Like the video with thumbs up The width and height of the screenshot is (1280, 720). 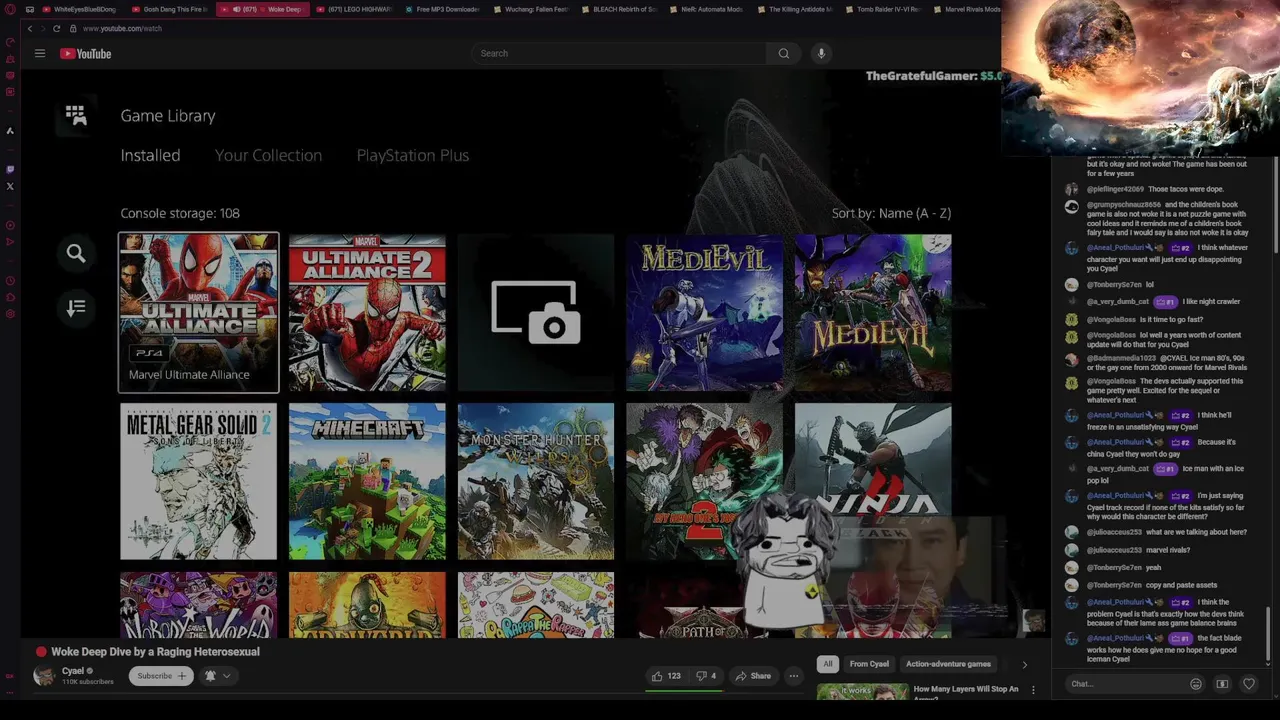666,676
